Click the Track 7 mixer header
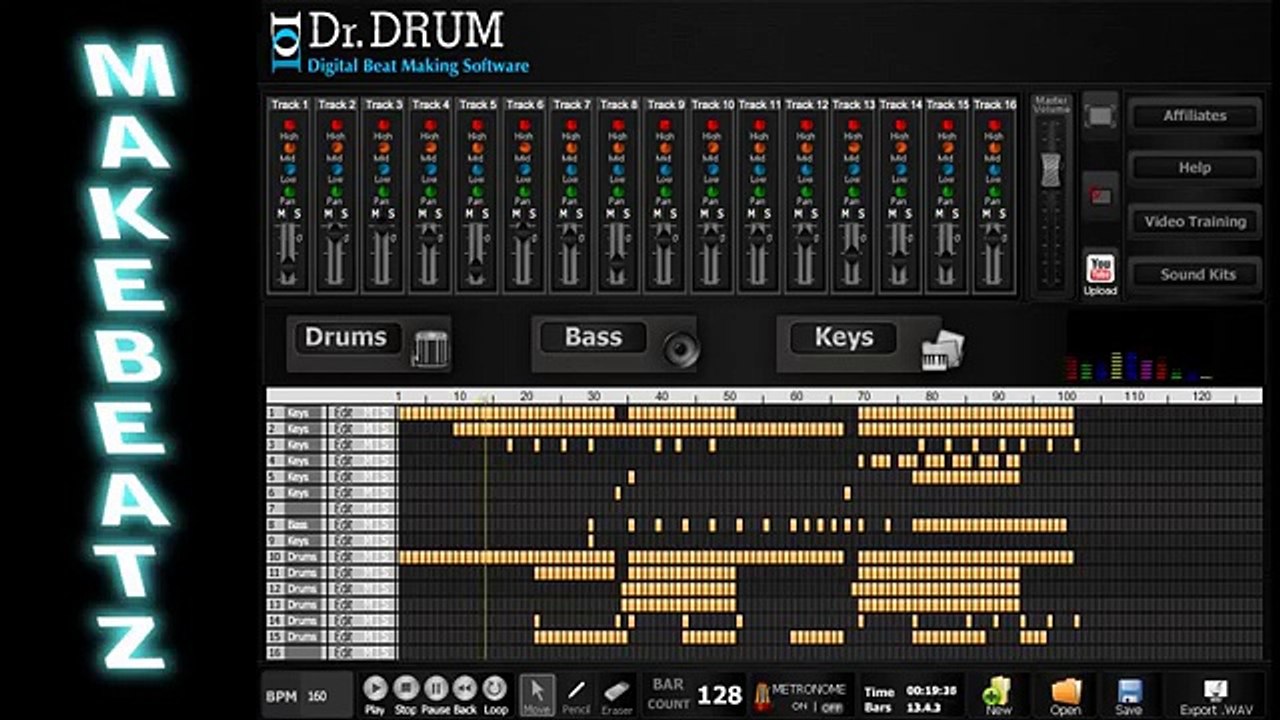Image resolution: width=1280 pixels, height=720 pixels. coord(571,104)
